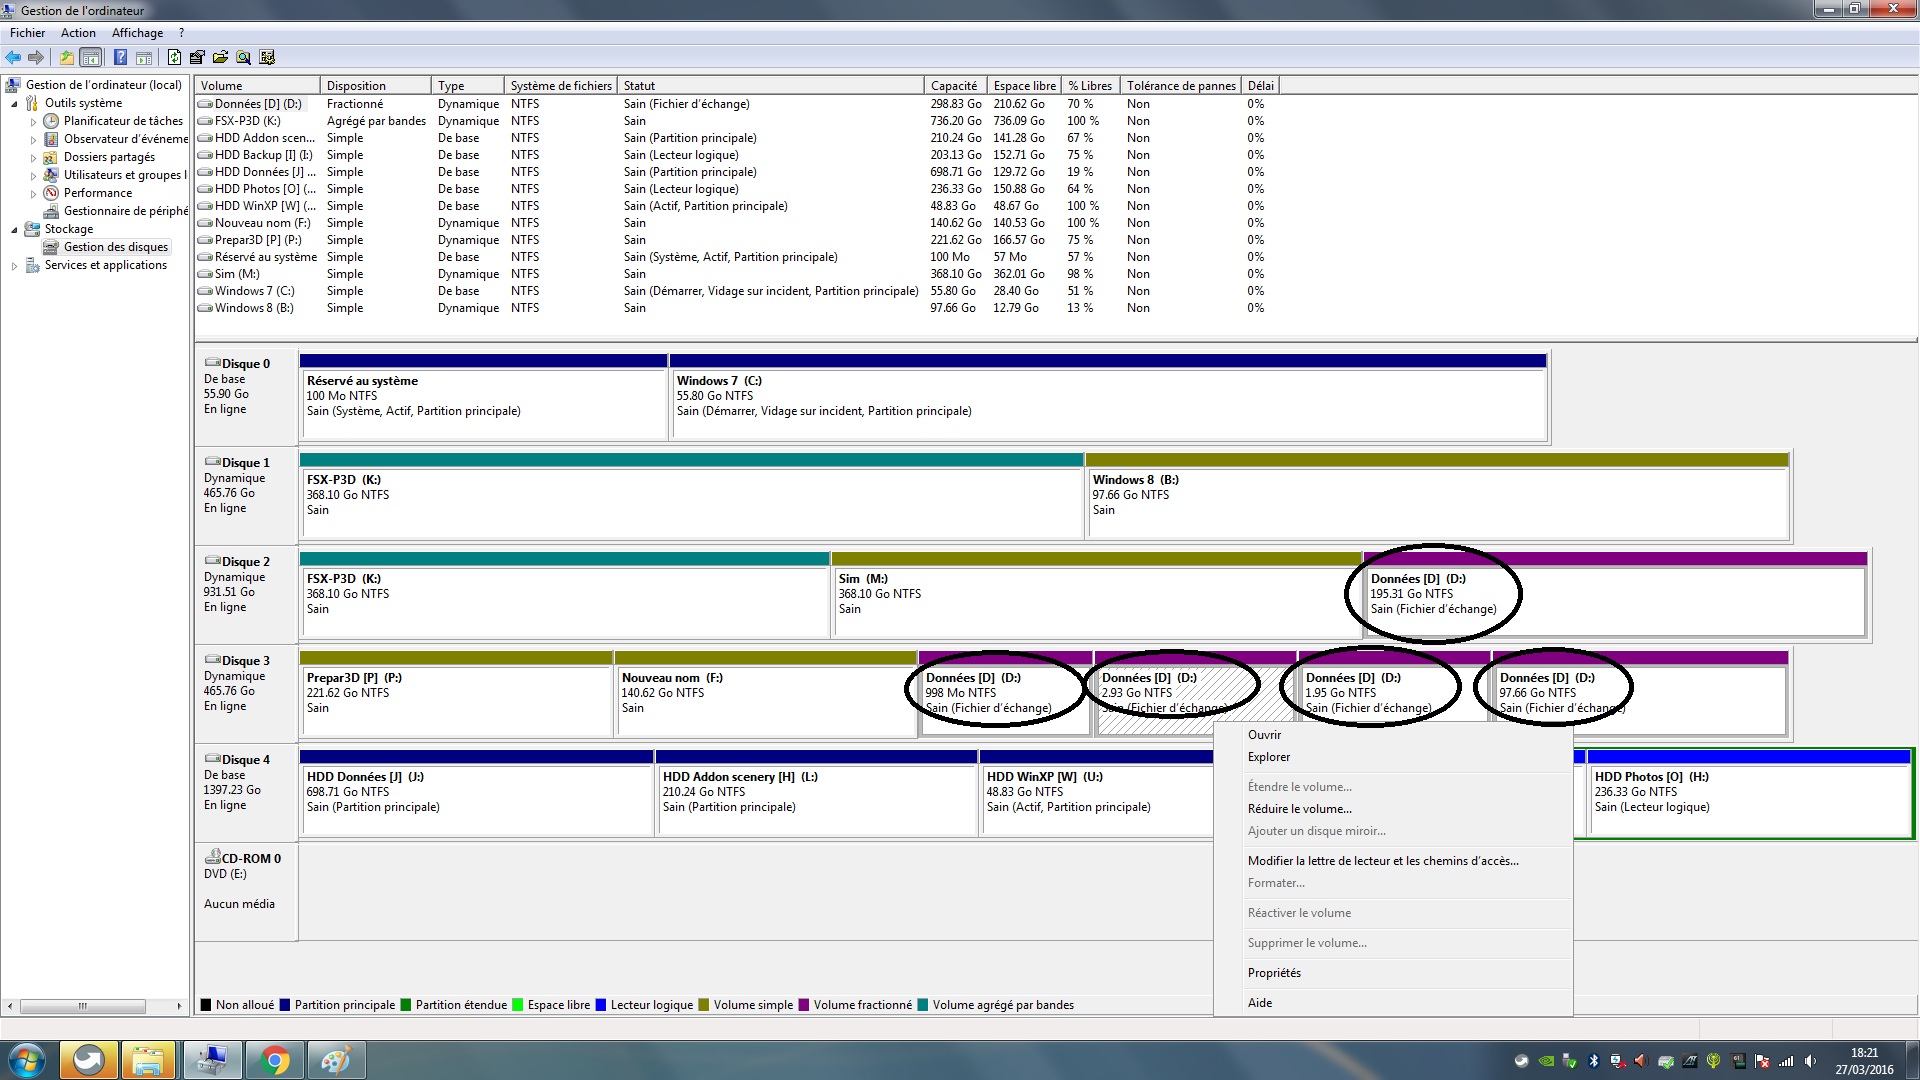
Task: Click the Action Center flag tray icon
Action: tap(1762, 1061)
